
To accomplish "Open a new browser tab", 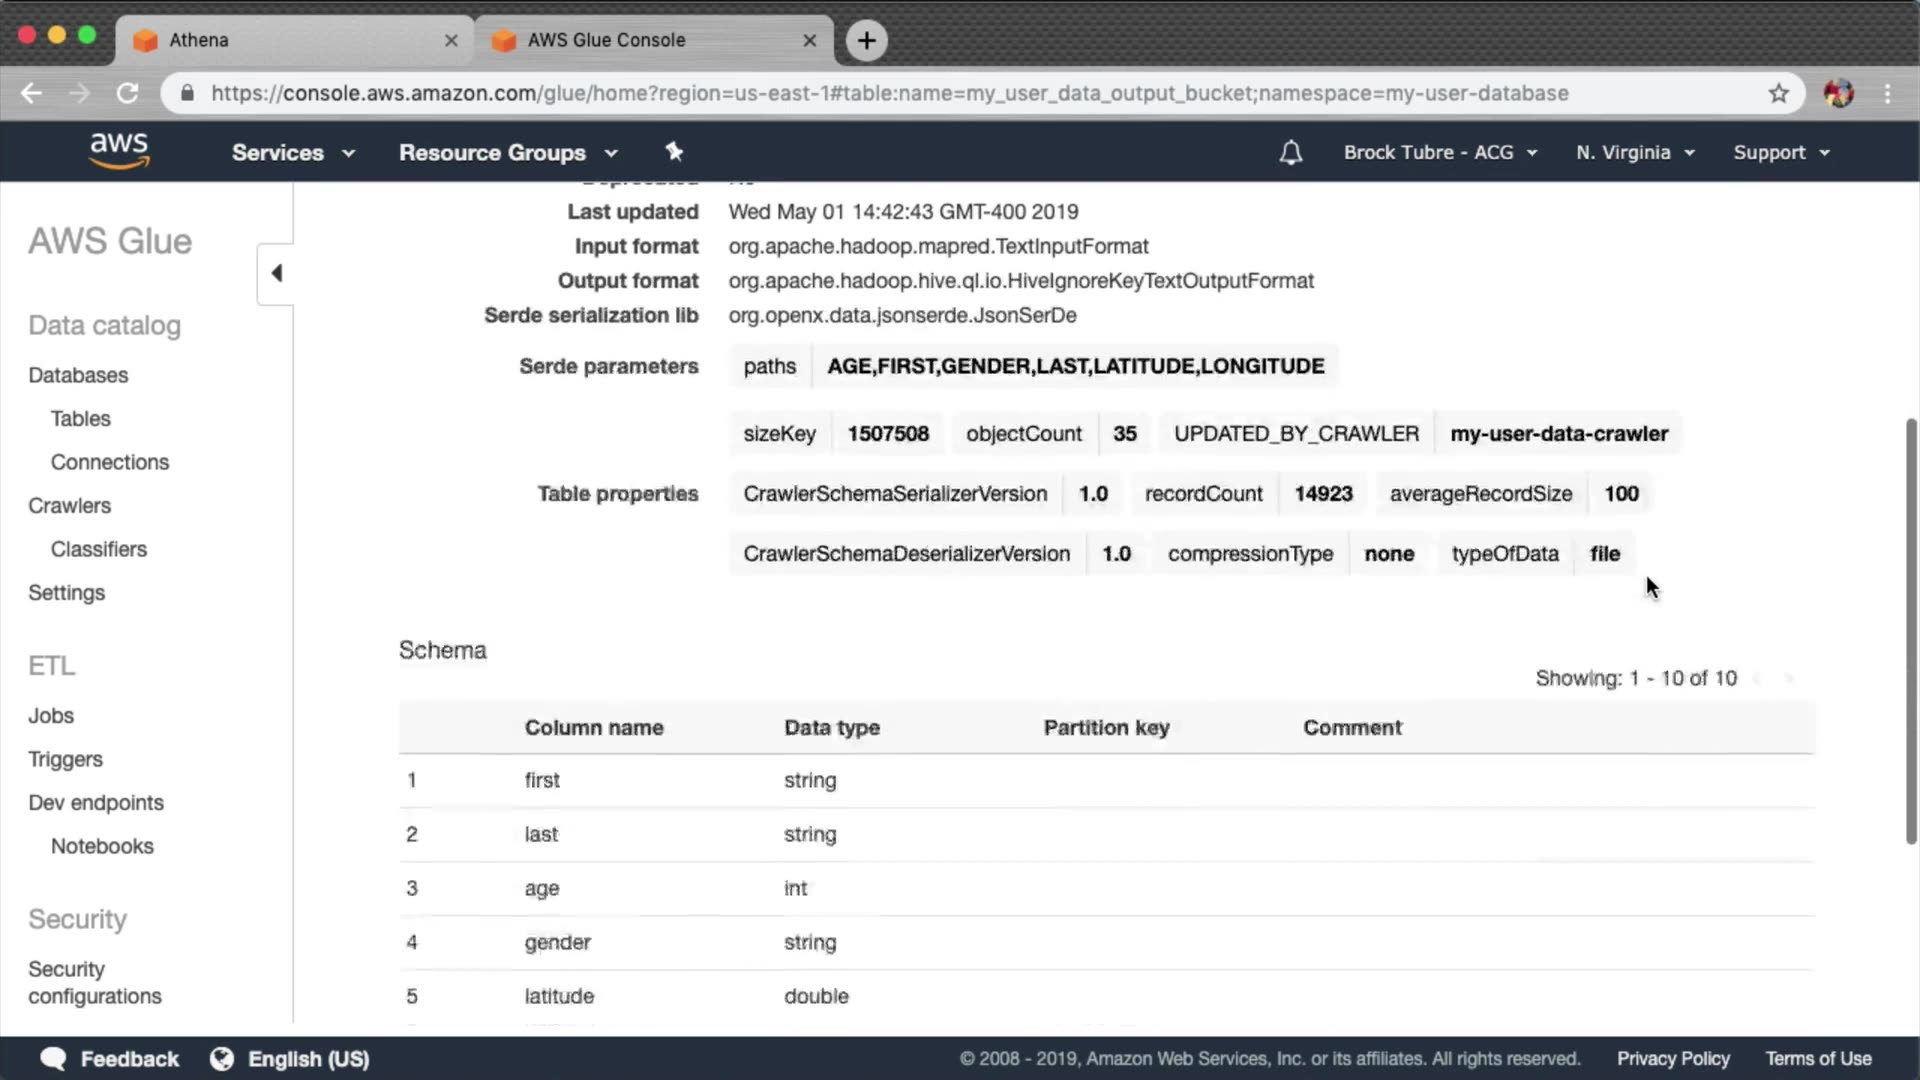I will point(866,40).
